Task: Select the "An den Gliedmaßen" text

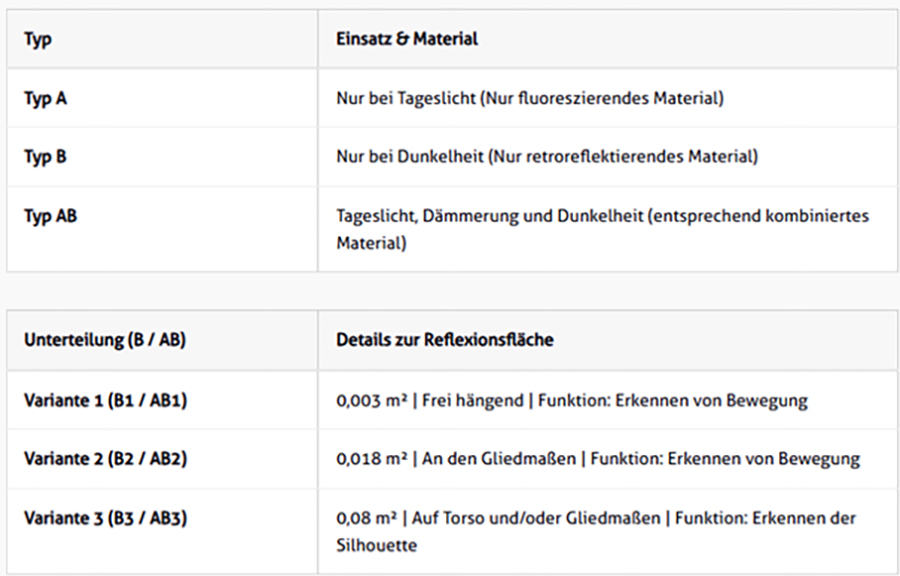Action: tap(499, 459)
